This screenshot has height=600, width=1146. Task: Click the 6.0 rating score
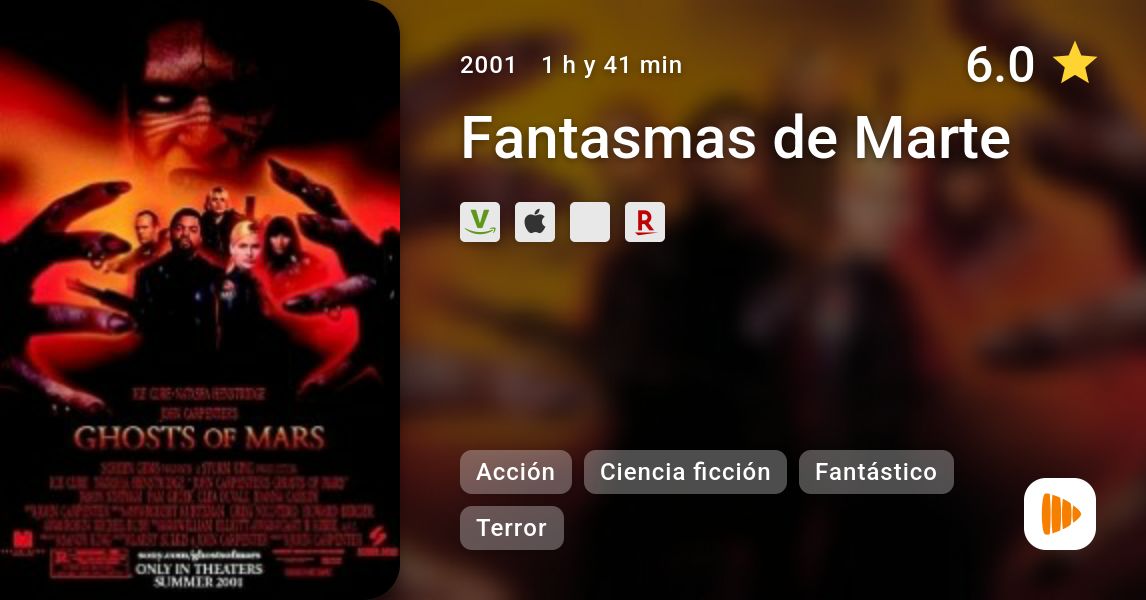click(1000, 64)
